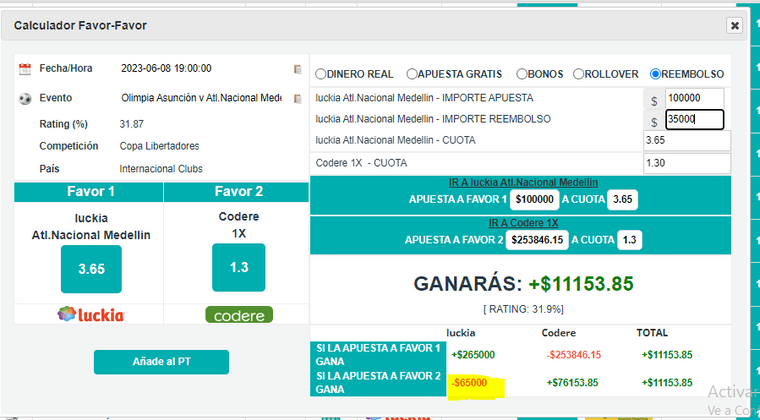The width and height of the screenshot is (760, 420).
Task: Click the Copa Libertadores competition text
Action: point(159,146)
